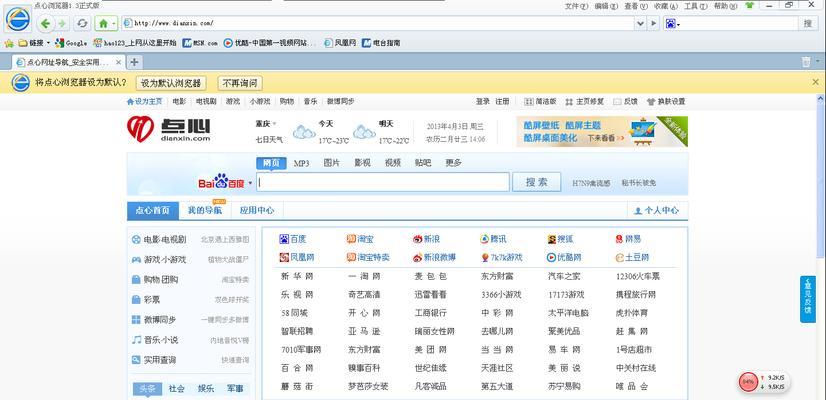Open the favorites star icon
826x400 pixels.
(9, 43)
